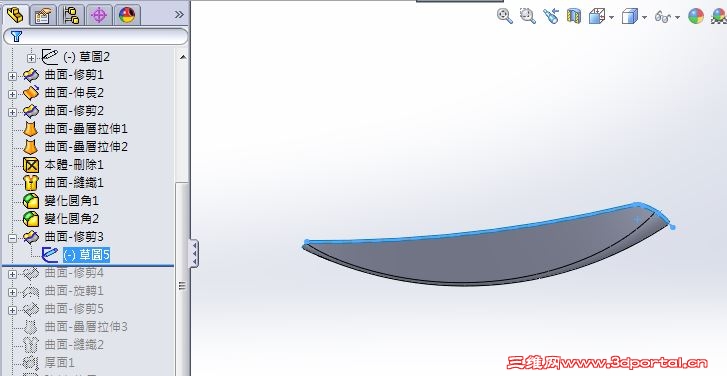The height and width of the screenshot is (376, 727).
Task: Expand the 曲面-伸長2 feature node
Action: point(13,94)
